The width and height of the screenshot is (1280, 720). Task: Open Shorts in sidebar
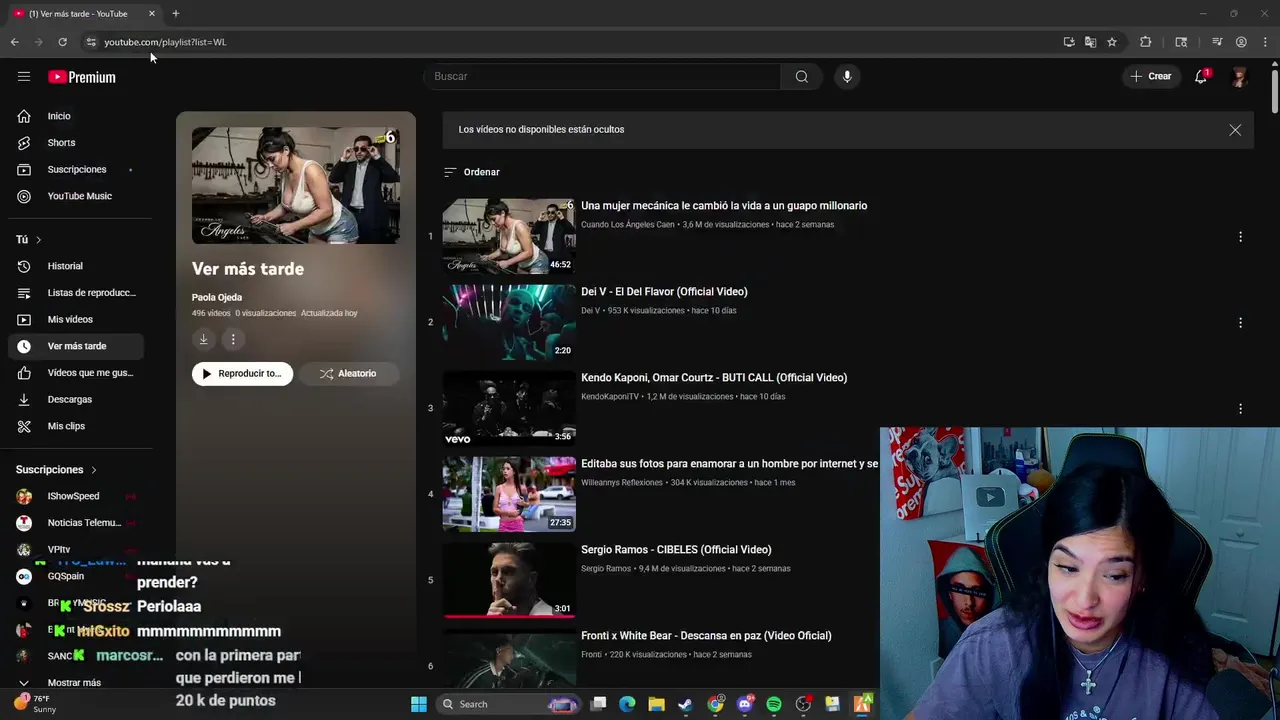pyautogui.click(x=76, y=143)
